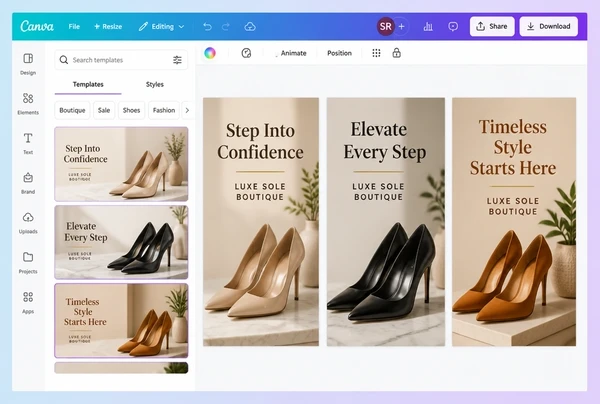Select the Timeless Style Starts Here heading
600x404 pixels.
point(513,147)
